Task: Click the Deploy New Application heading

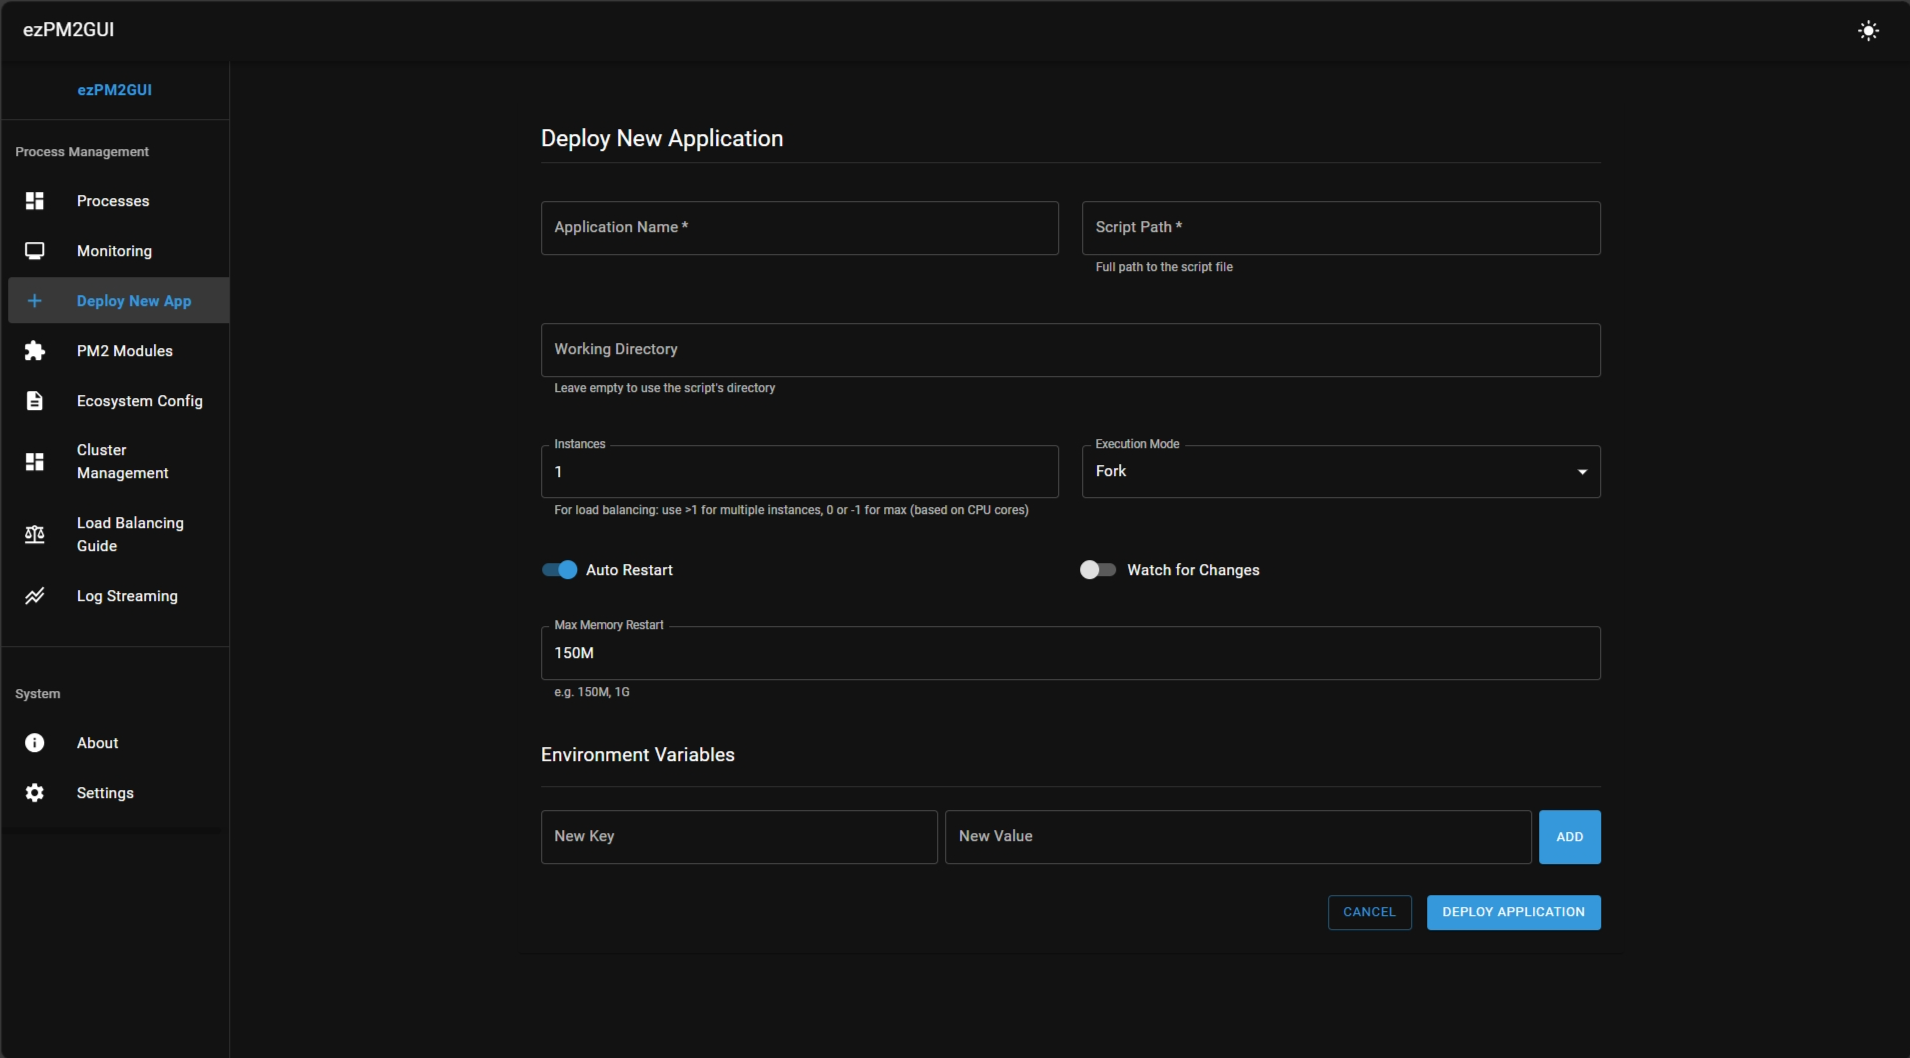Action: (x=662, y=139)
